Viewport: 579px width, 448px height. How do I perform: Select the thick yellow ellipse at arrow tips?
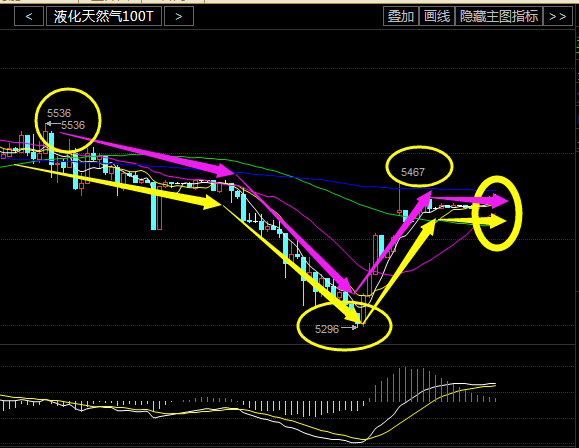497,213
